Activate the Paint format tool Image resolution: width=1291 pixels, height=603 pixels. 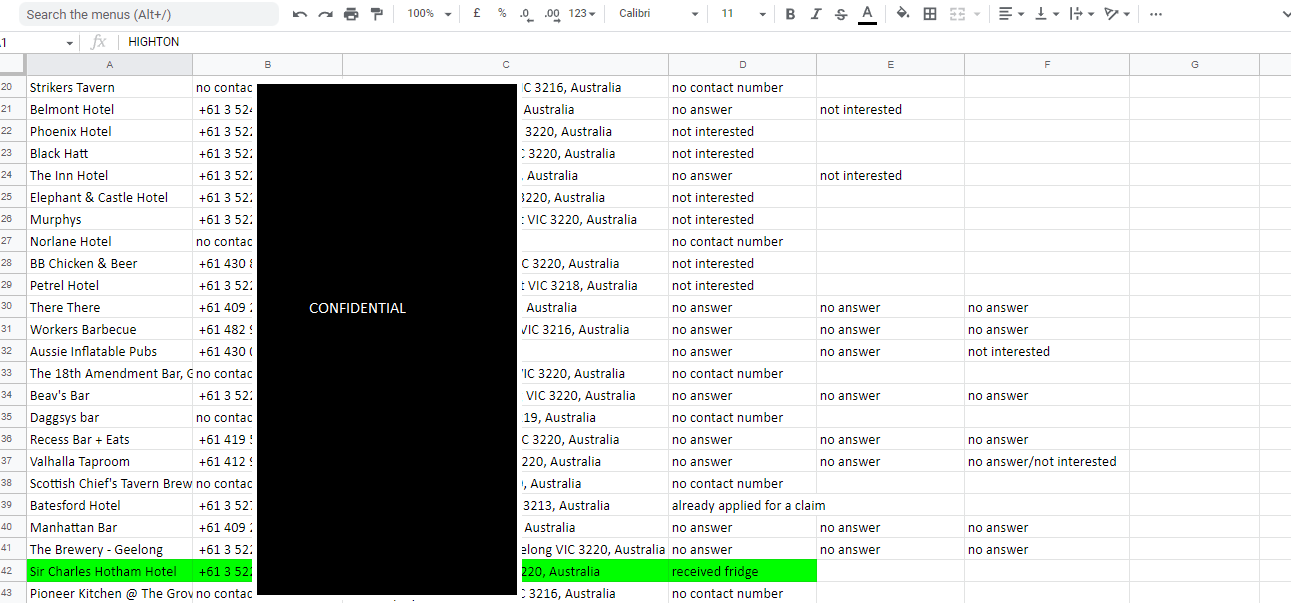377,14
